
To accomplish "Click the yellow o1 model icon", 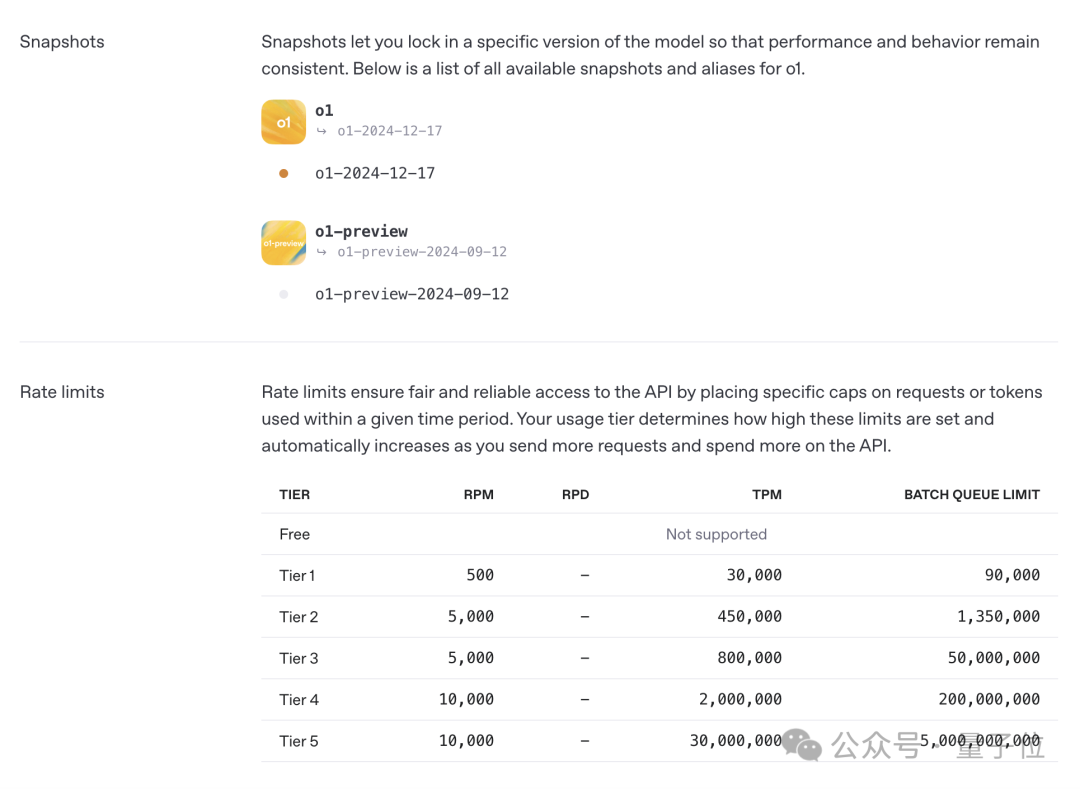I will point(283,122).
